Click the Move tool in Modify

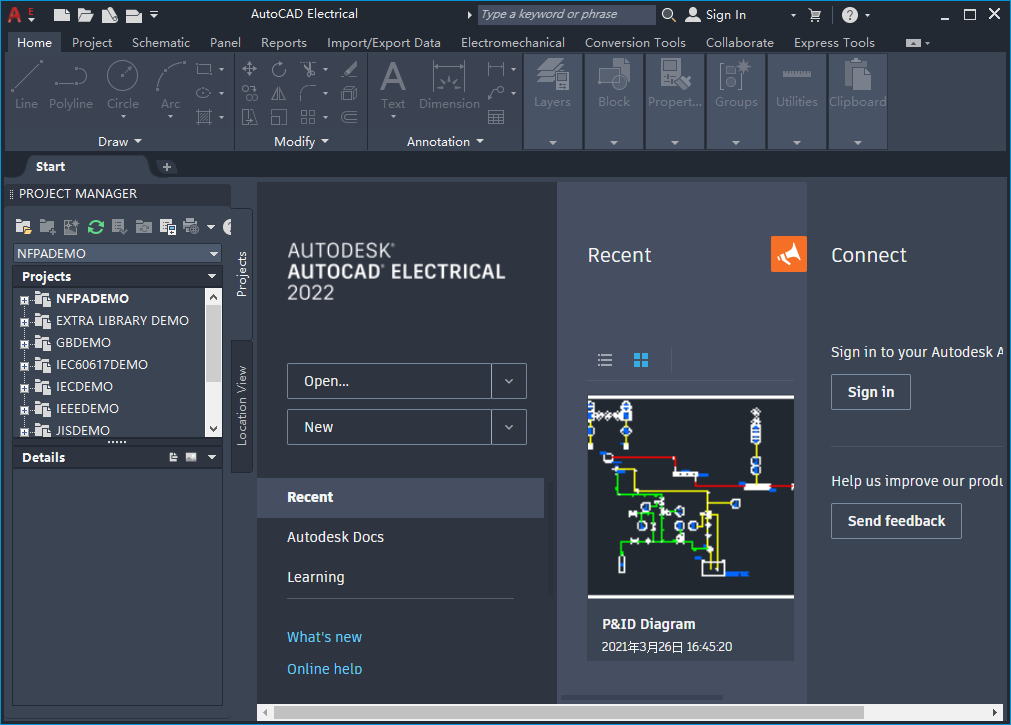(250, 69)
